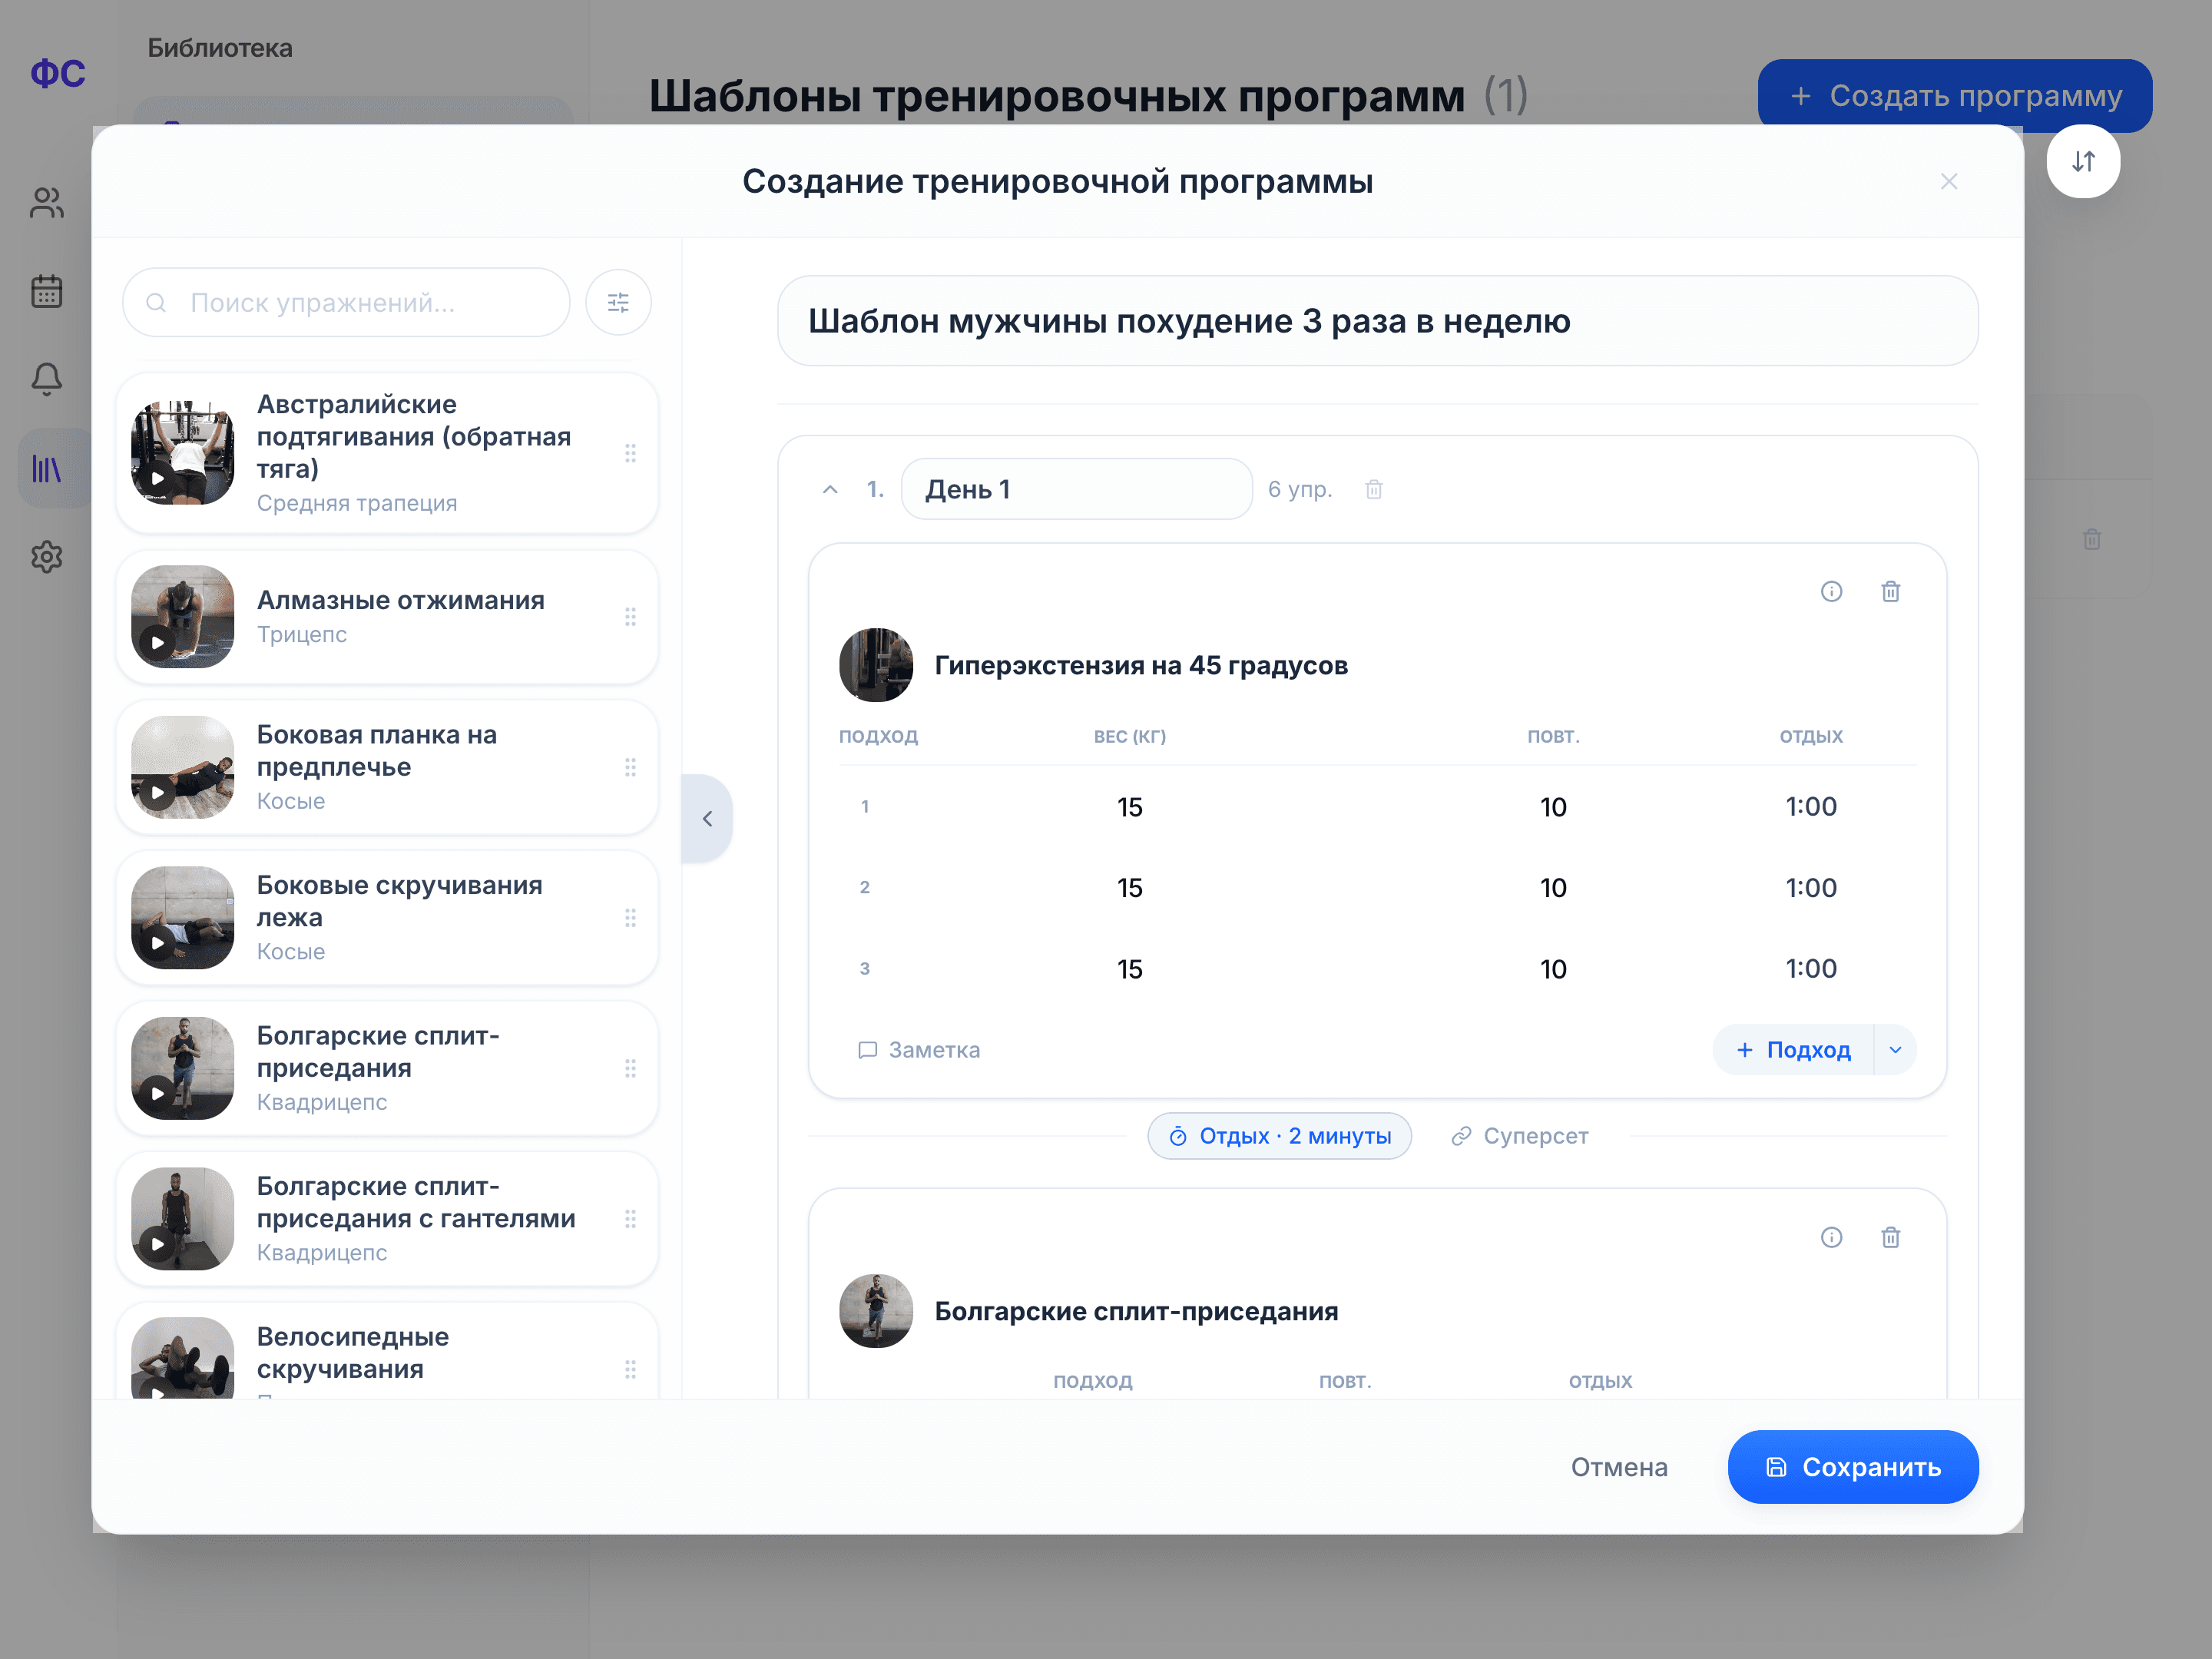This screenshot has height=1659, width=2212.
Task: Open Гиперэкстензия на 45 градусов thumbnail
Action: pyautogui.click(x=876, y=665)
